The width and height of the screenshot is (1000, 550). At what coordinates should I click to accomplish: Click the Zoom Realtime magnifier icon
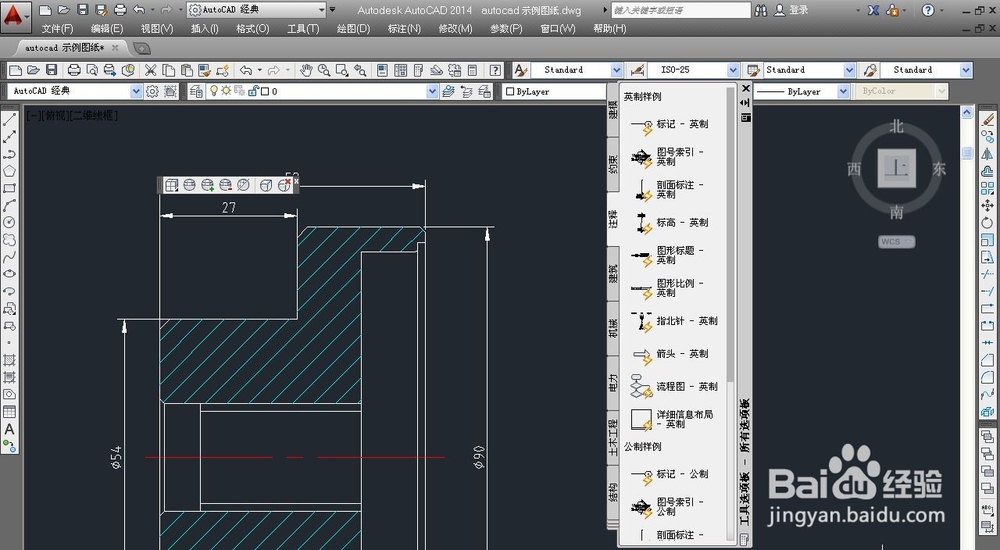point(324,70)
